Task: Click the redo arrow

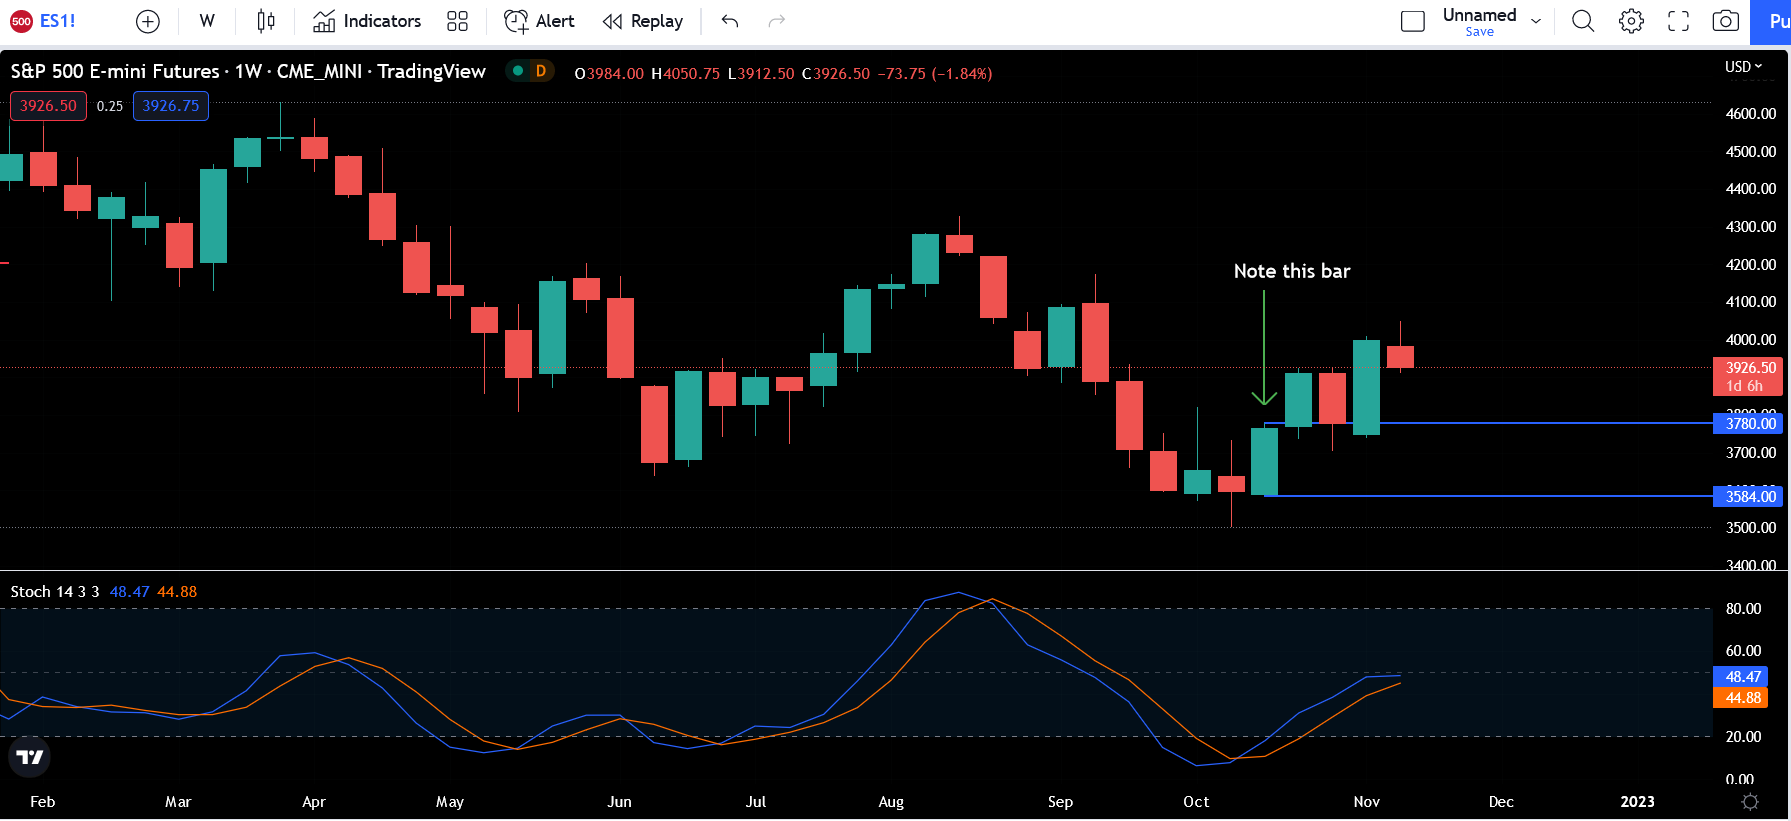Action: pyautogui.click(x=776, y=21)
